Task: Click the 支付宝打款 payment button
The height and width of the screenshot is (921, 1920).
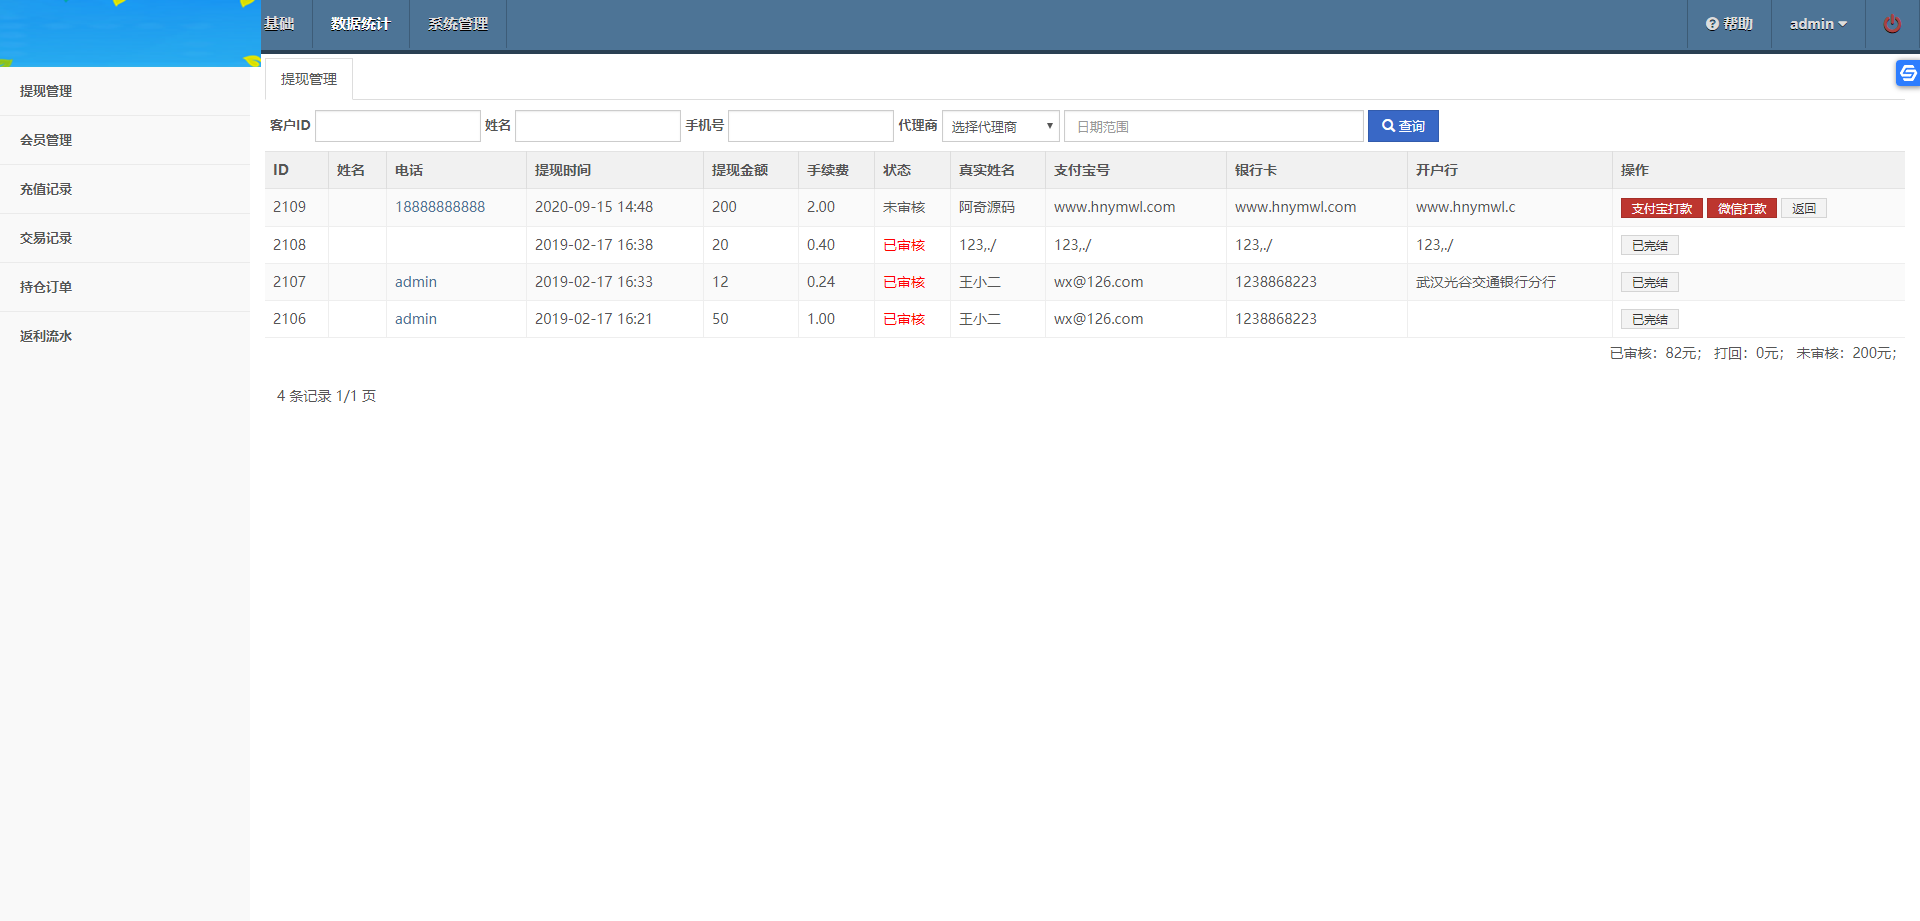Action: point(1661,208)
